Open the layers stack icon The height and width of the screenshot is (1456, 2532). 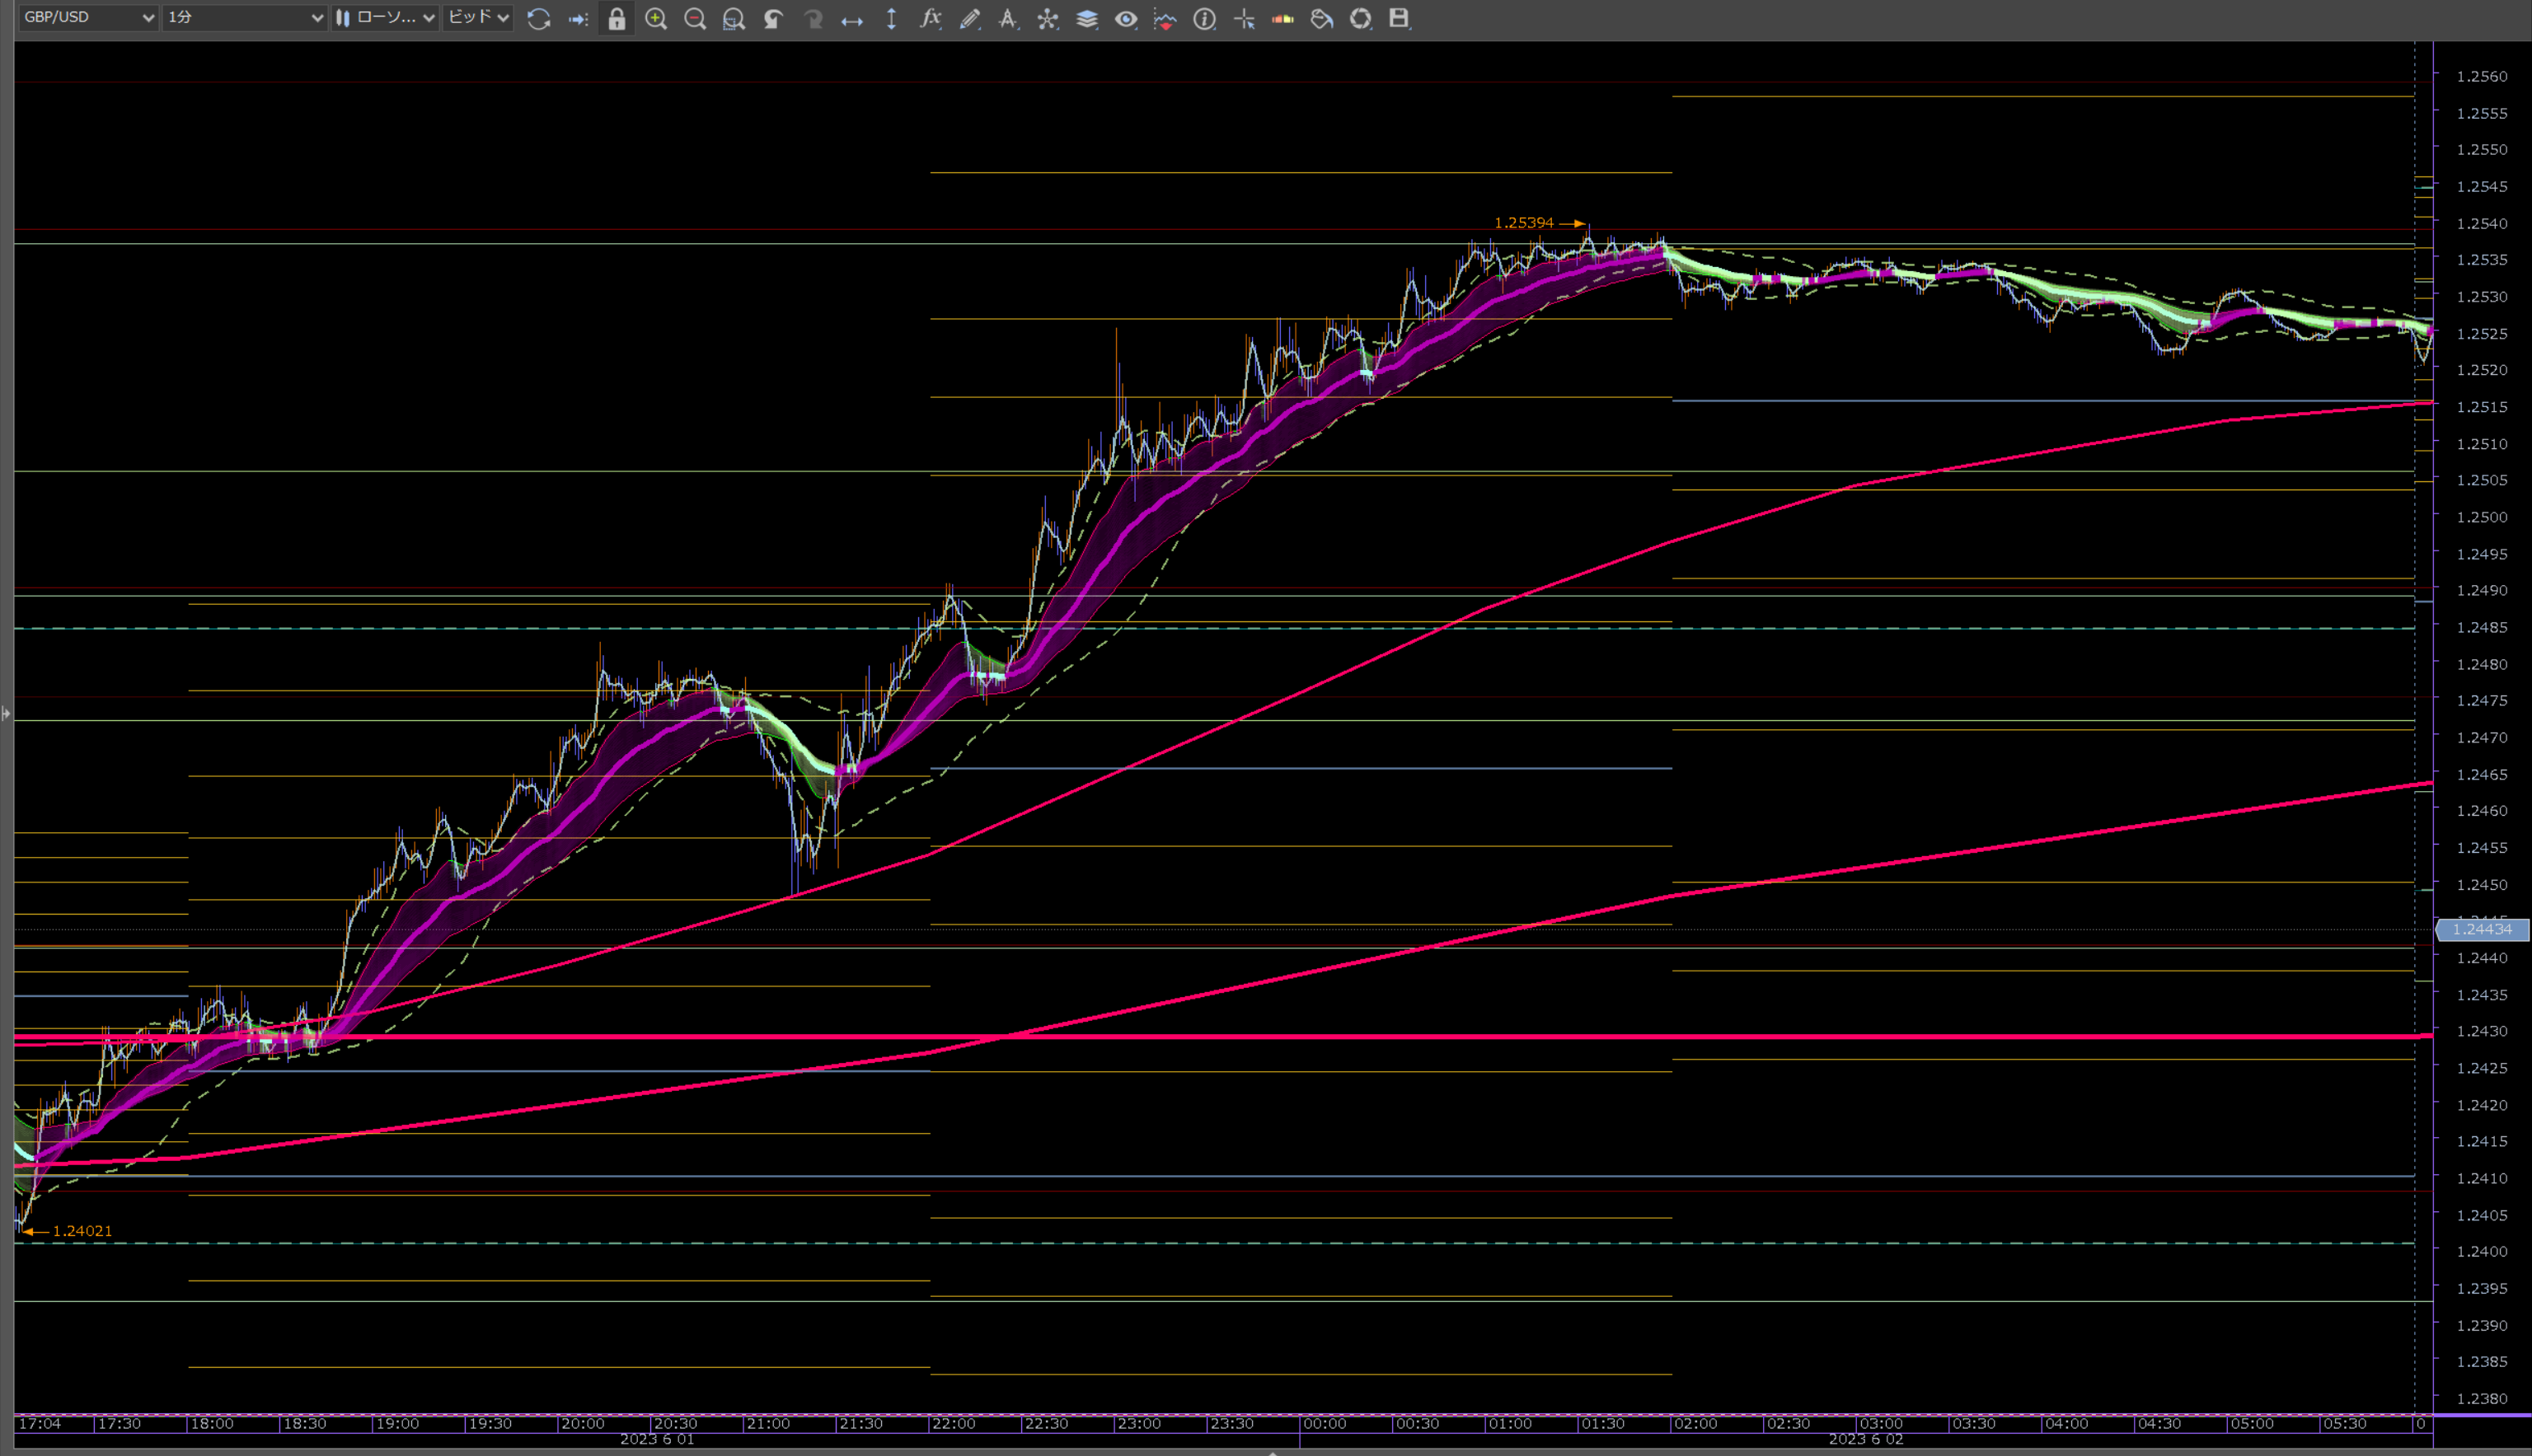1087,18
